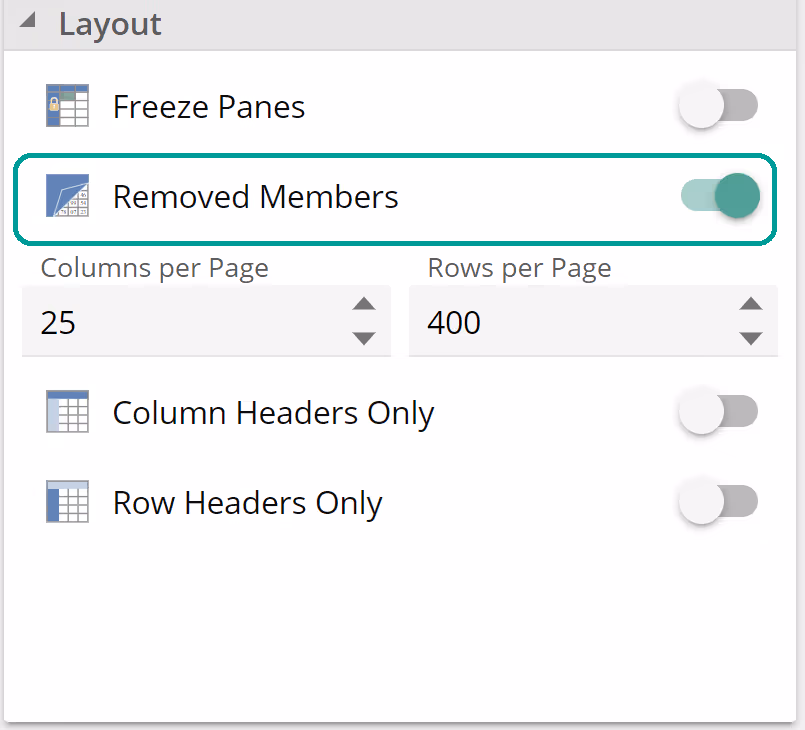
Task: Click the Freeze Panes icon
Action: (x=67, y=106)
